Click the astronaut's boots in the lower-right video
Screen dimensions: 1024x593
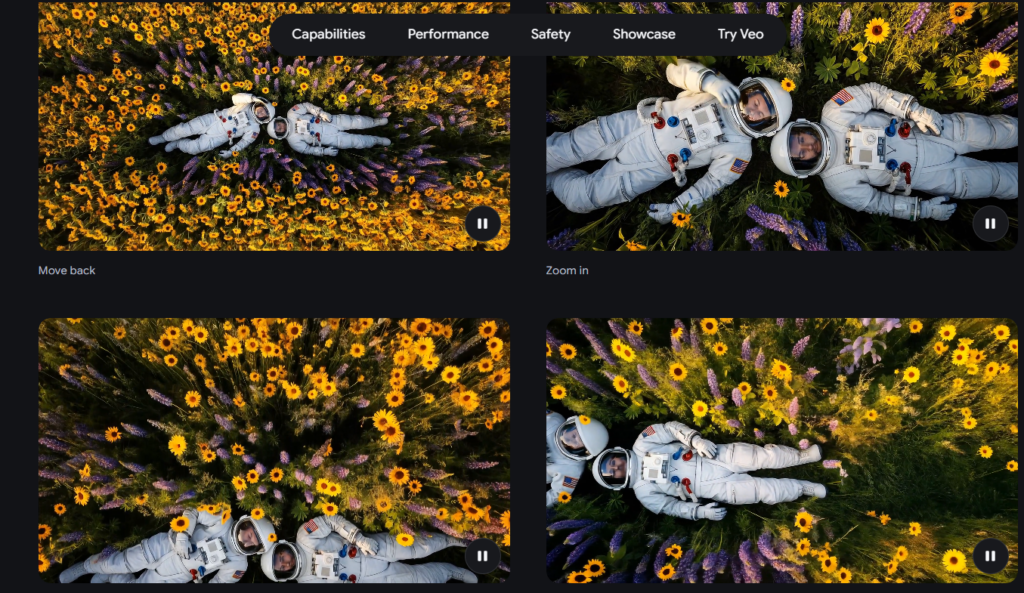[814, 470]
